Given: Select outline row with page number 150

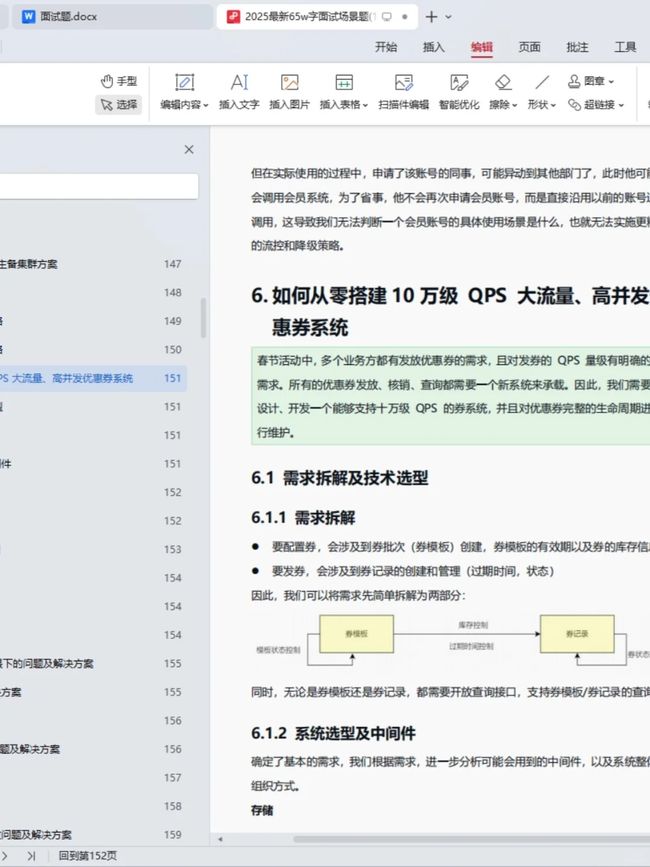Looking at the screenshot, I should (x=93, y=349).
